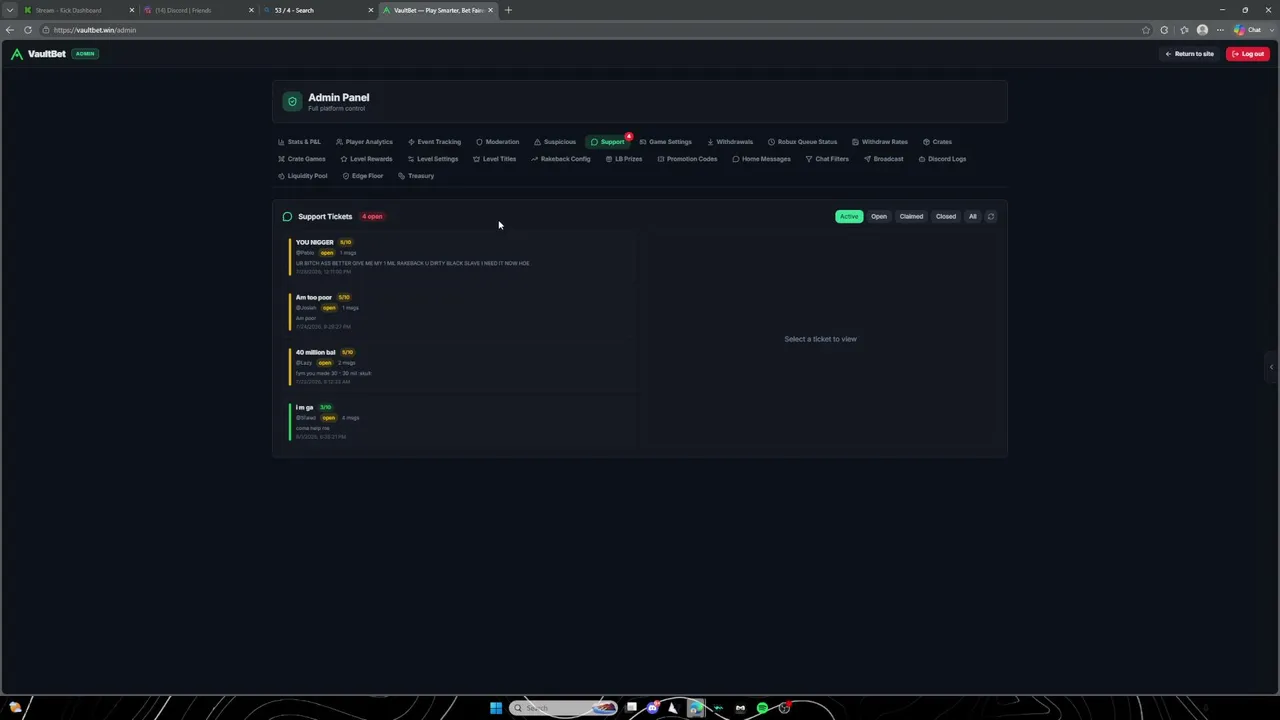Filter tickets by Open status

pyautogui.click(x=879, y=216)
